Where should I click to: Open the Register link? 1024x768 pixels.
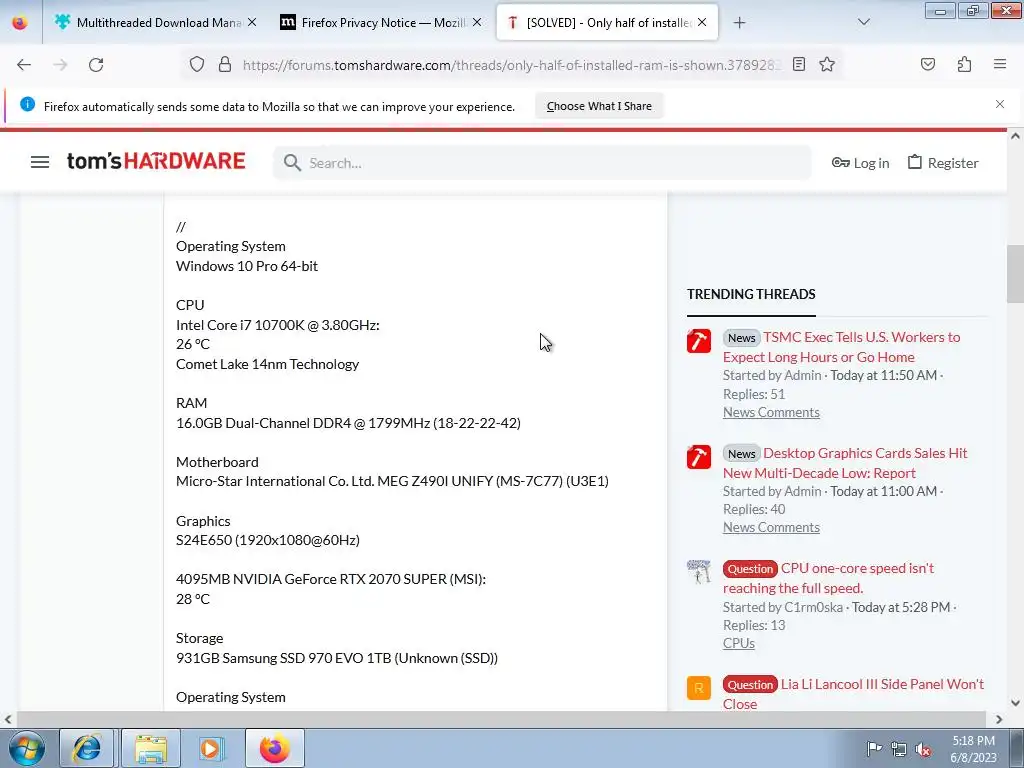(x=943, y=163)
